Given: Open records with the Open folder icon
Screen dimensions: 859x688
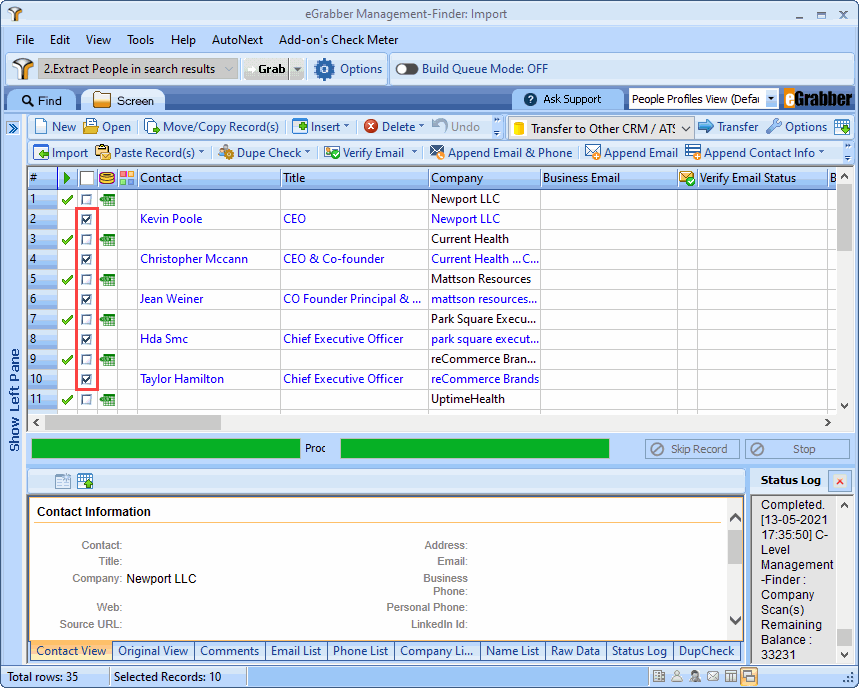Looking at the screenshot, I should [90, 127].
